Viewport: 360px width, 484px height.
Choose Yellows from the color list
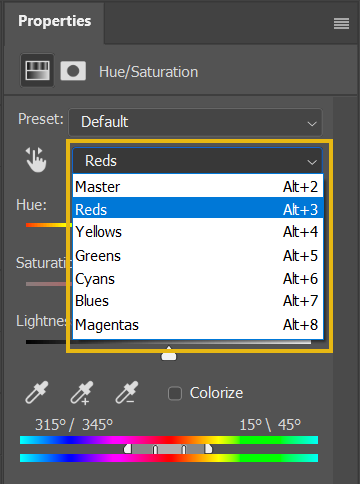point(198,232)
